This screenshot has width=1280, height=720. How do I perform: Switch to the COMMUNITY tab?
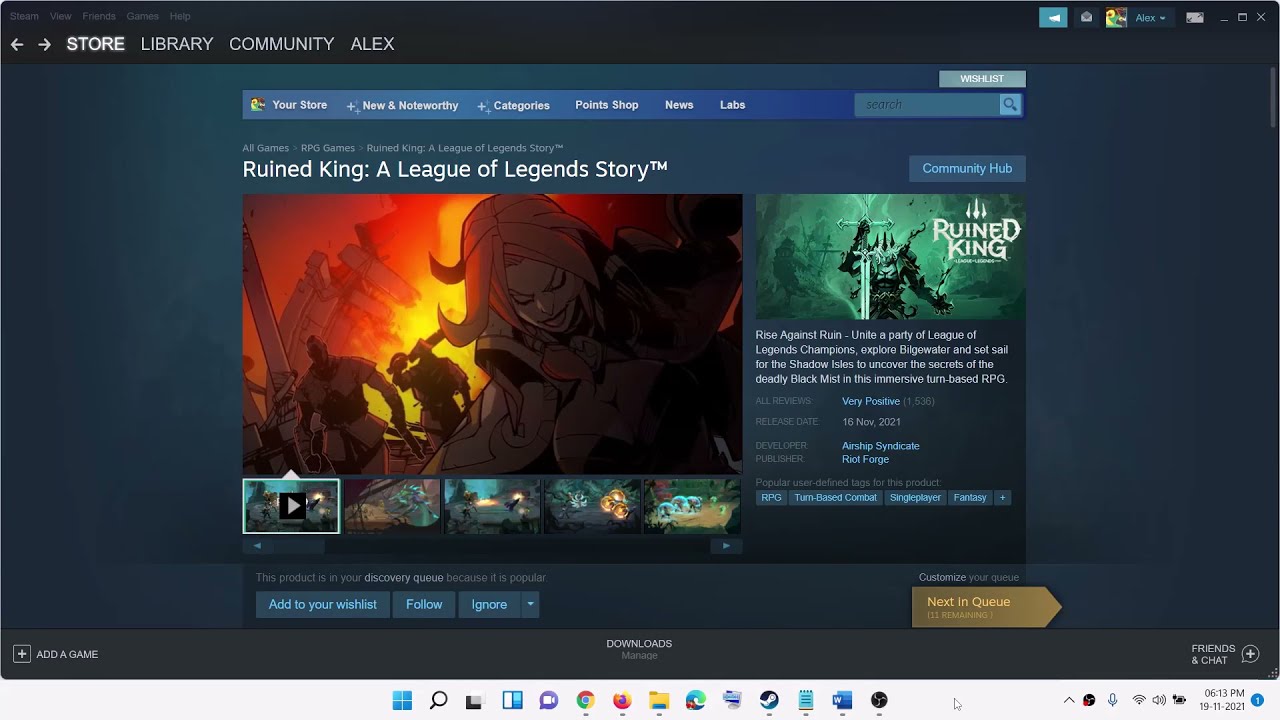pos(282,44)
